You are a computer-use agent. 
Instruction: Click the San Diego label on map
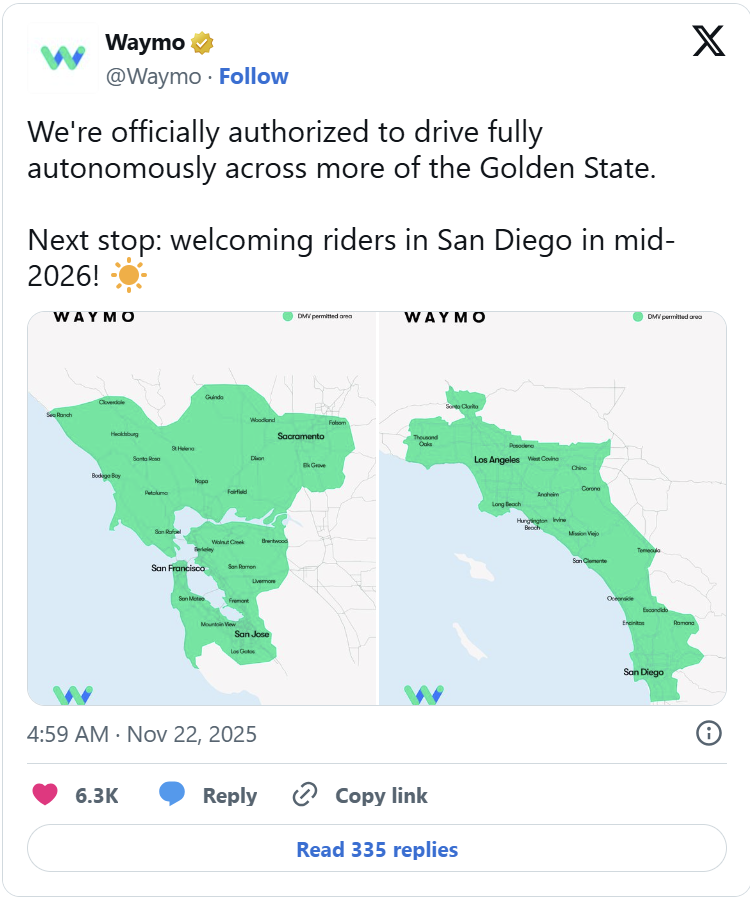644,672
